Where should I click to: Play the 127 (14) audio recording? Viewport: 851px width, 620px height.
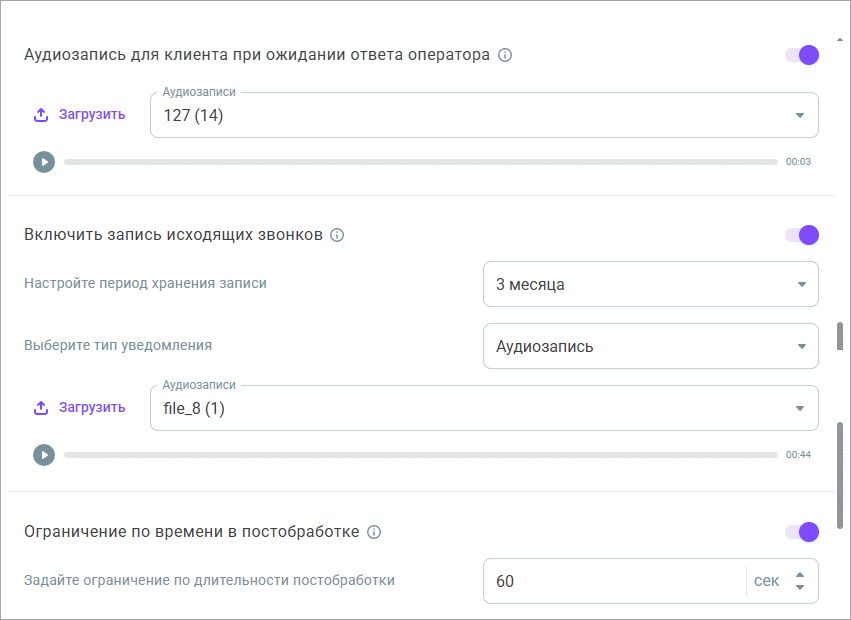click(43, 162)
